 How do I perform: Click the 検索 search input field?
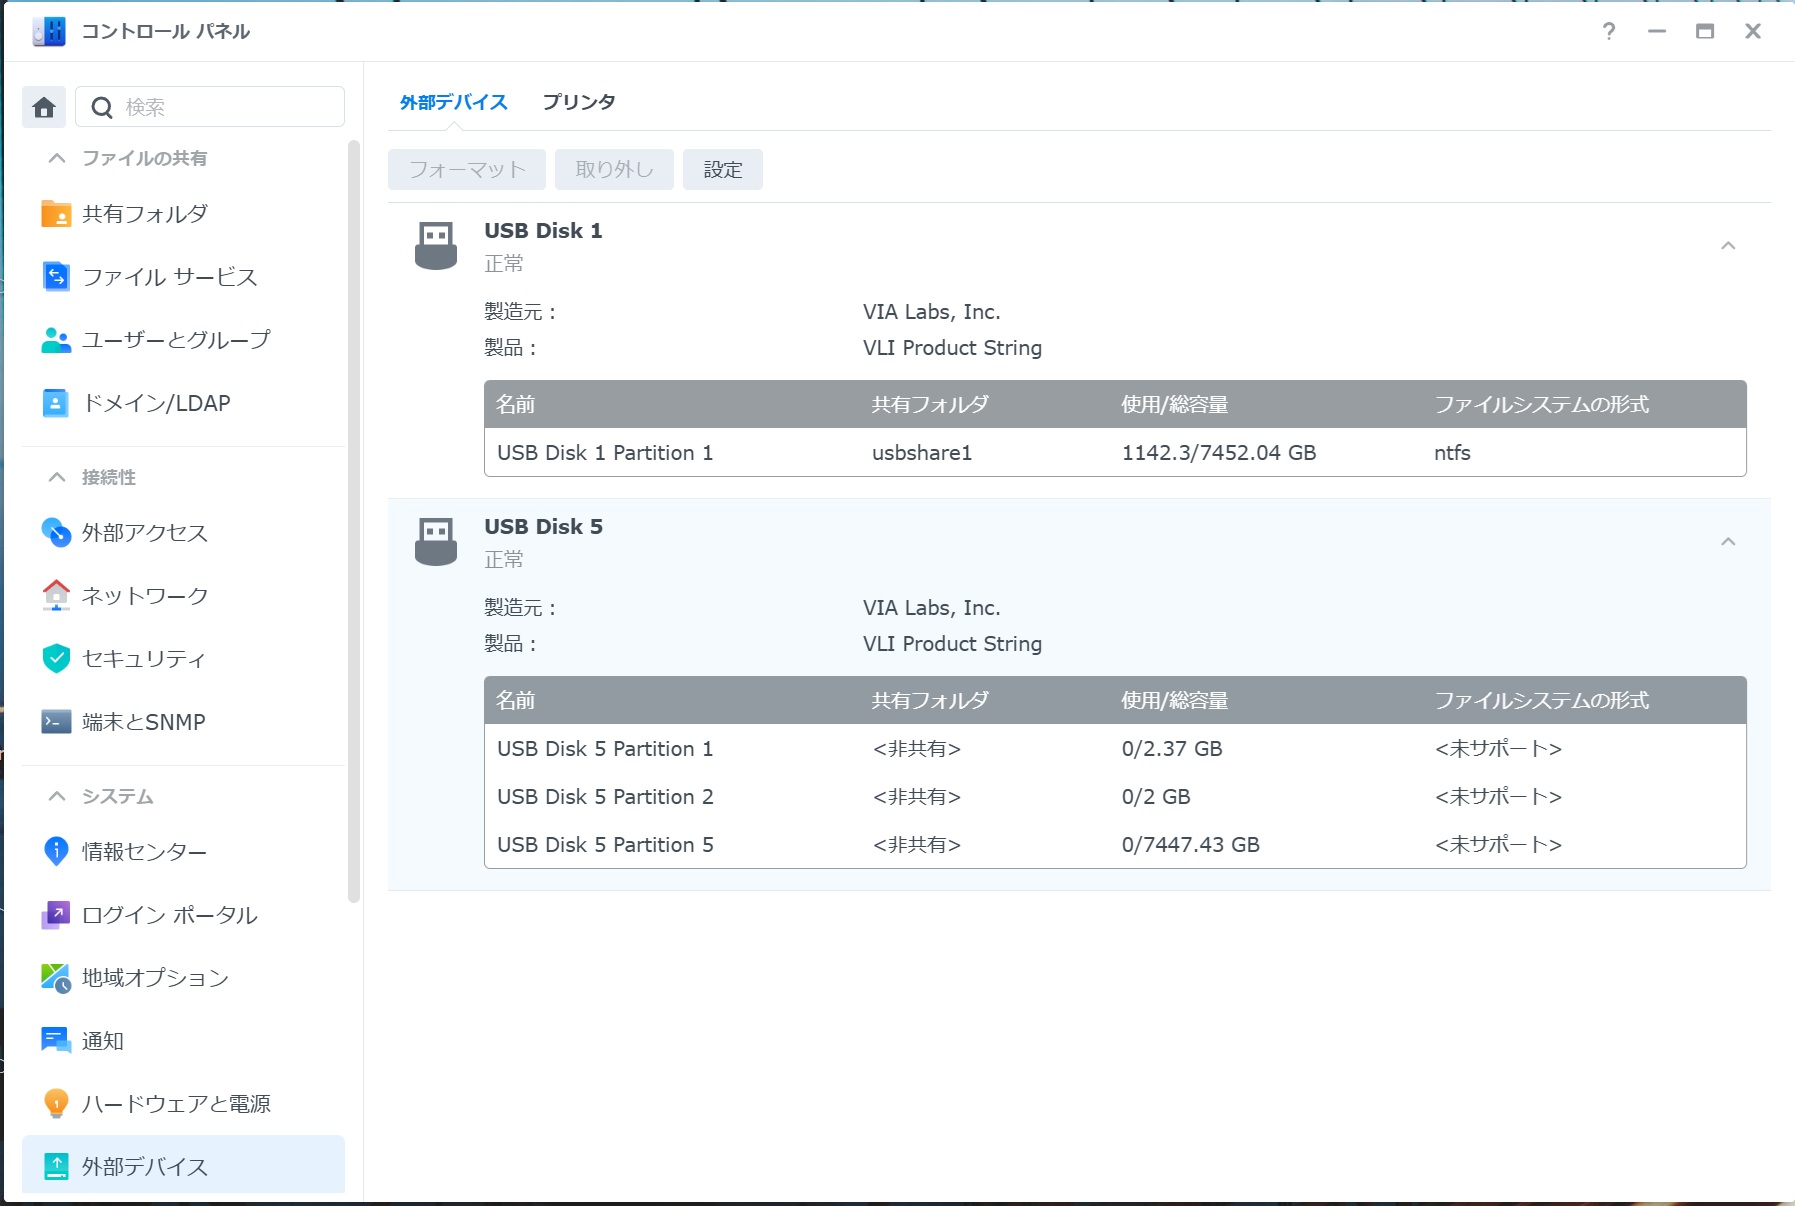point(210,107)
